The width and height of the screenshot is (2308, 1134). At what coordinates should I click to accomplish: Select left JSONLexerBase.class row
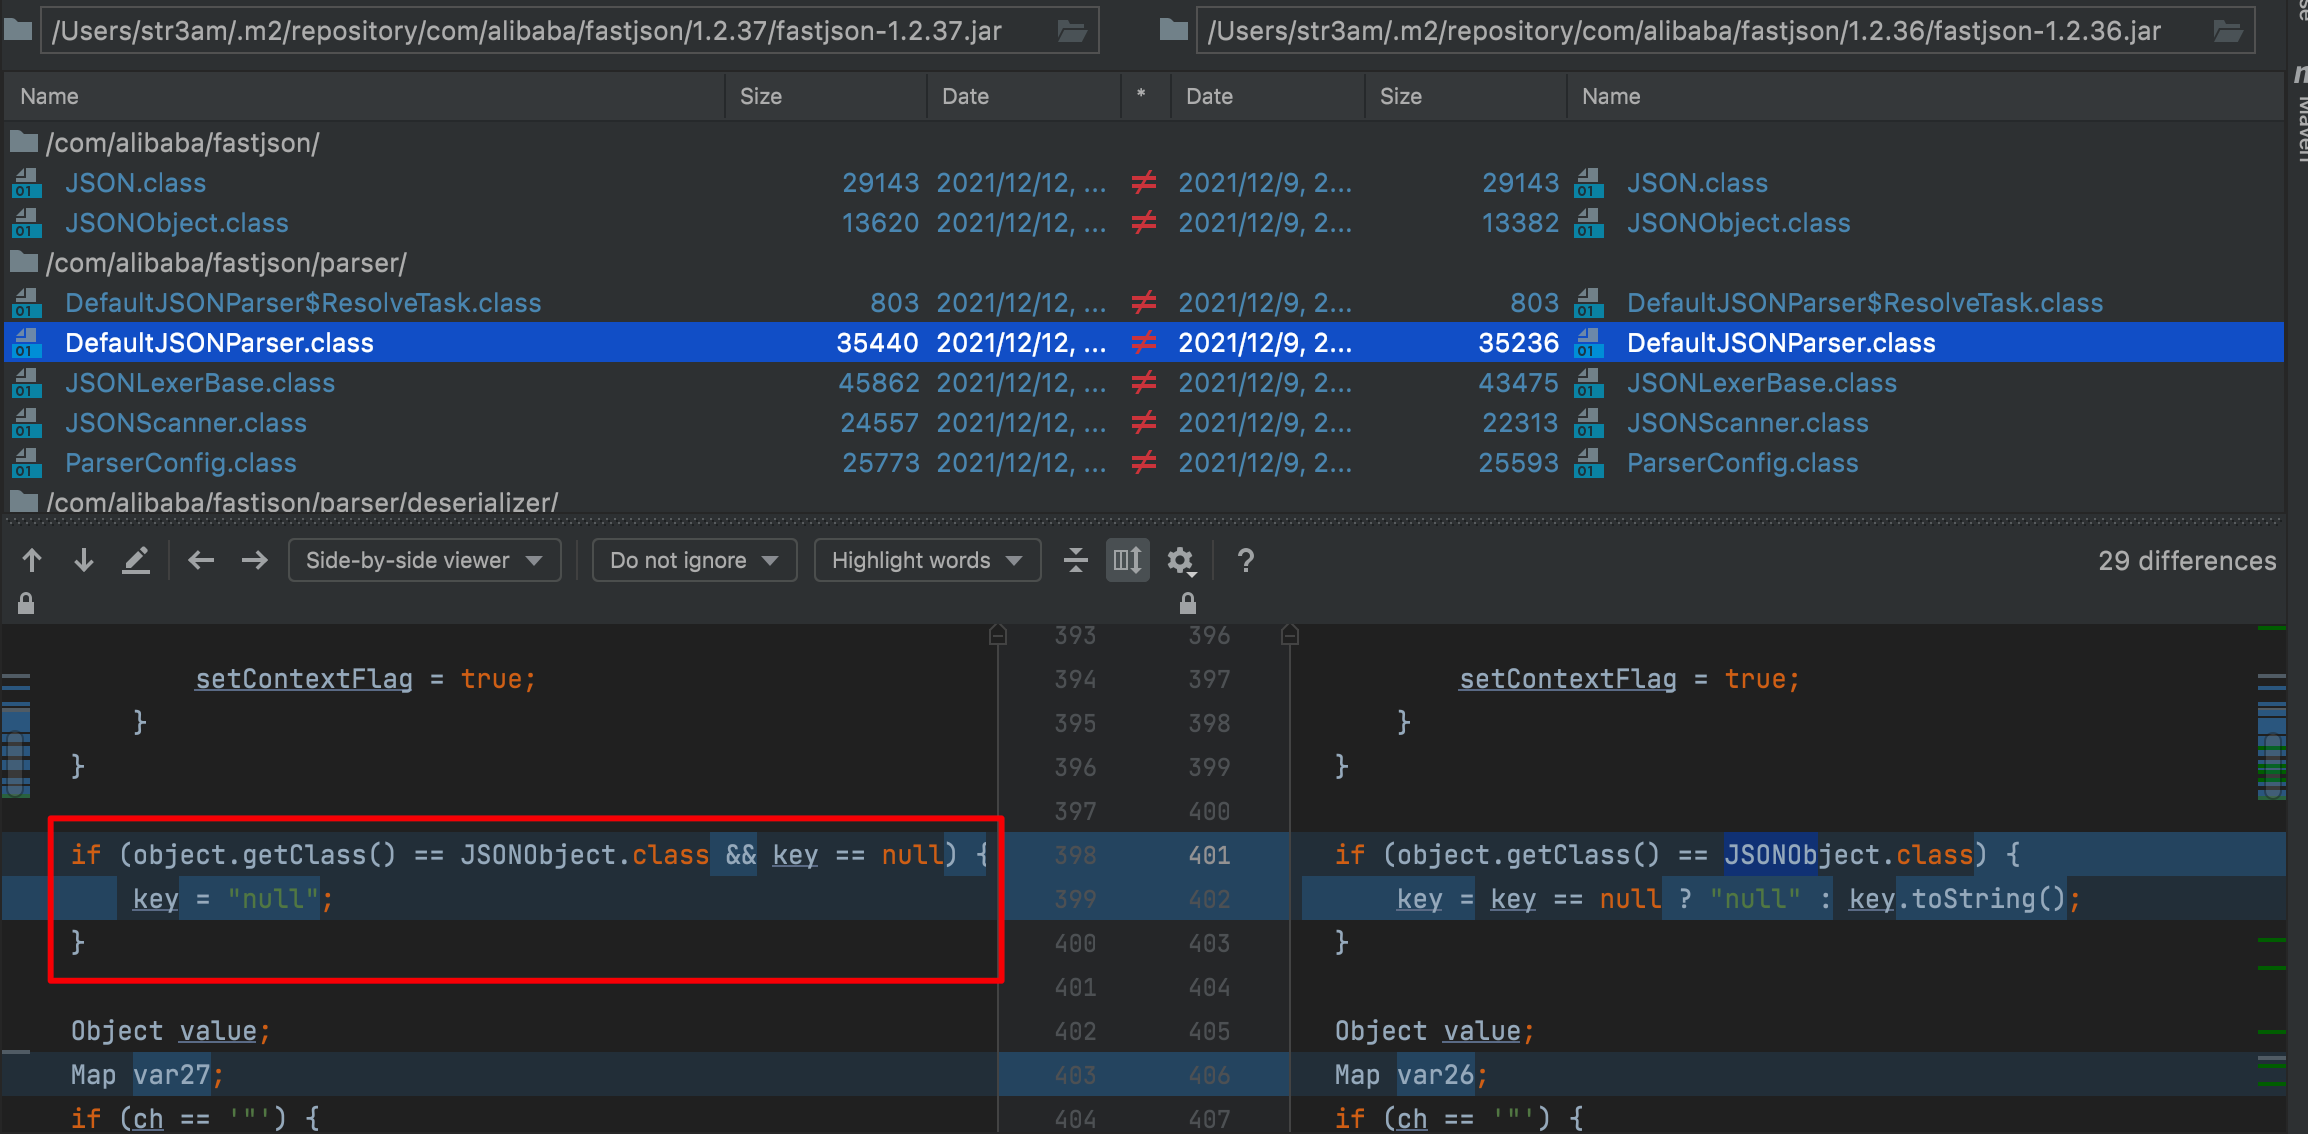tap(200, 382)
